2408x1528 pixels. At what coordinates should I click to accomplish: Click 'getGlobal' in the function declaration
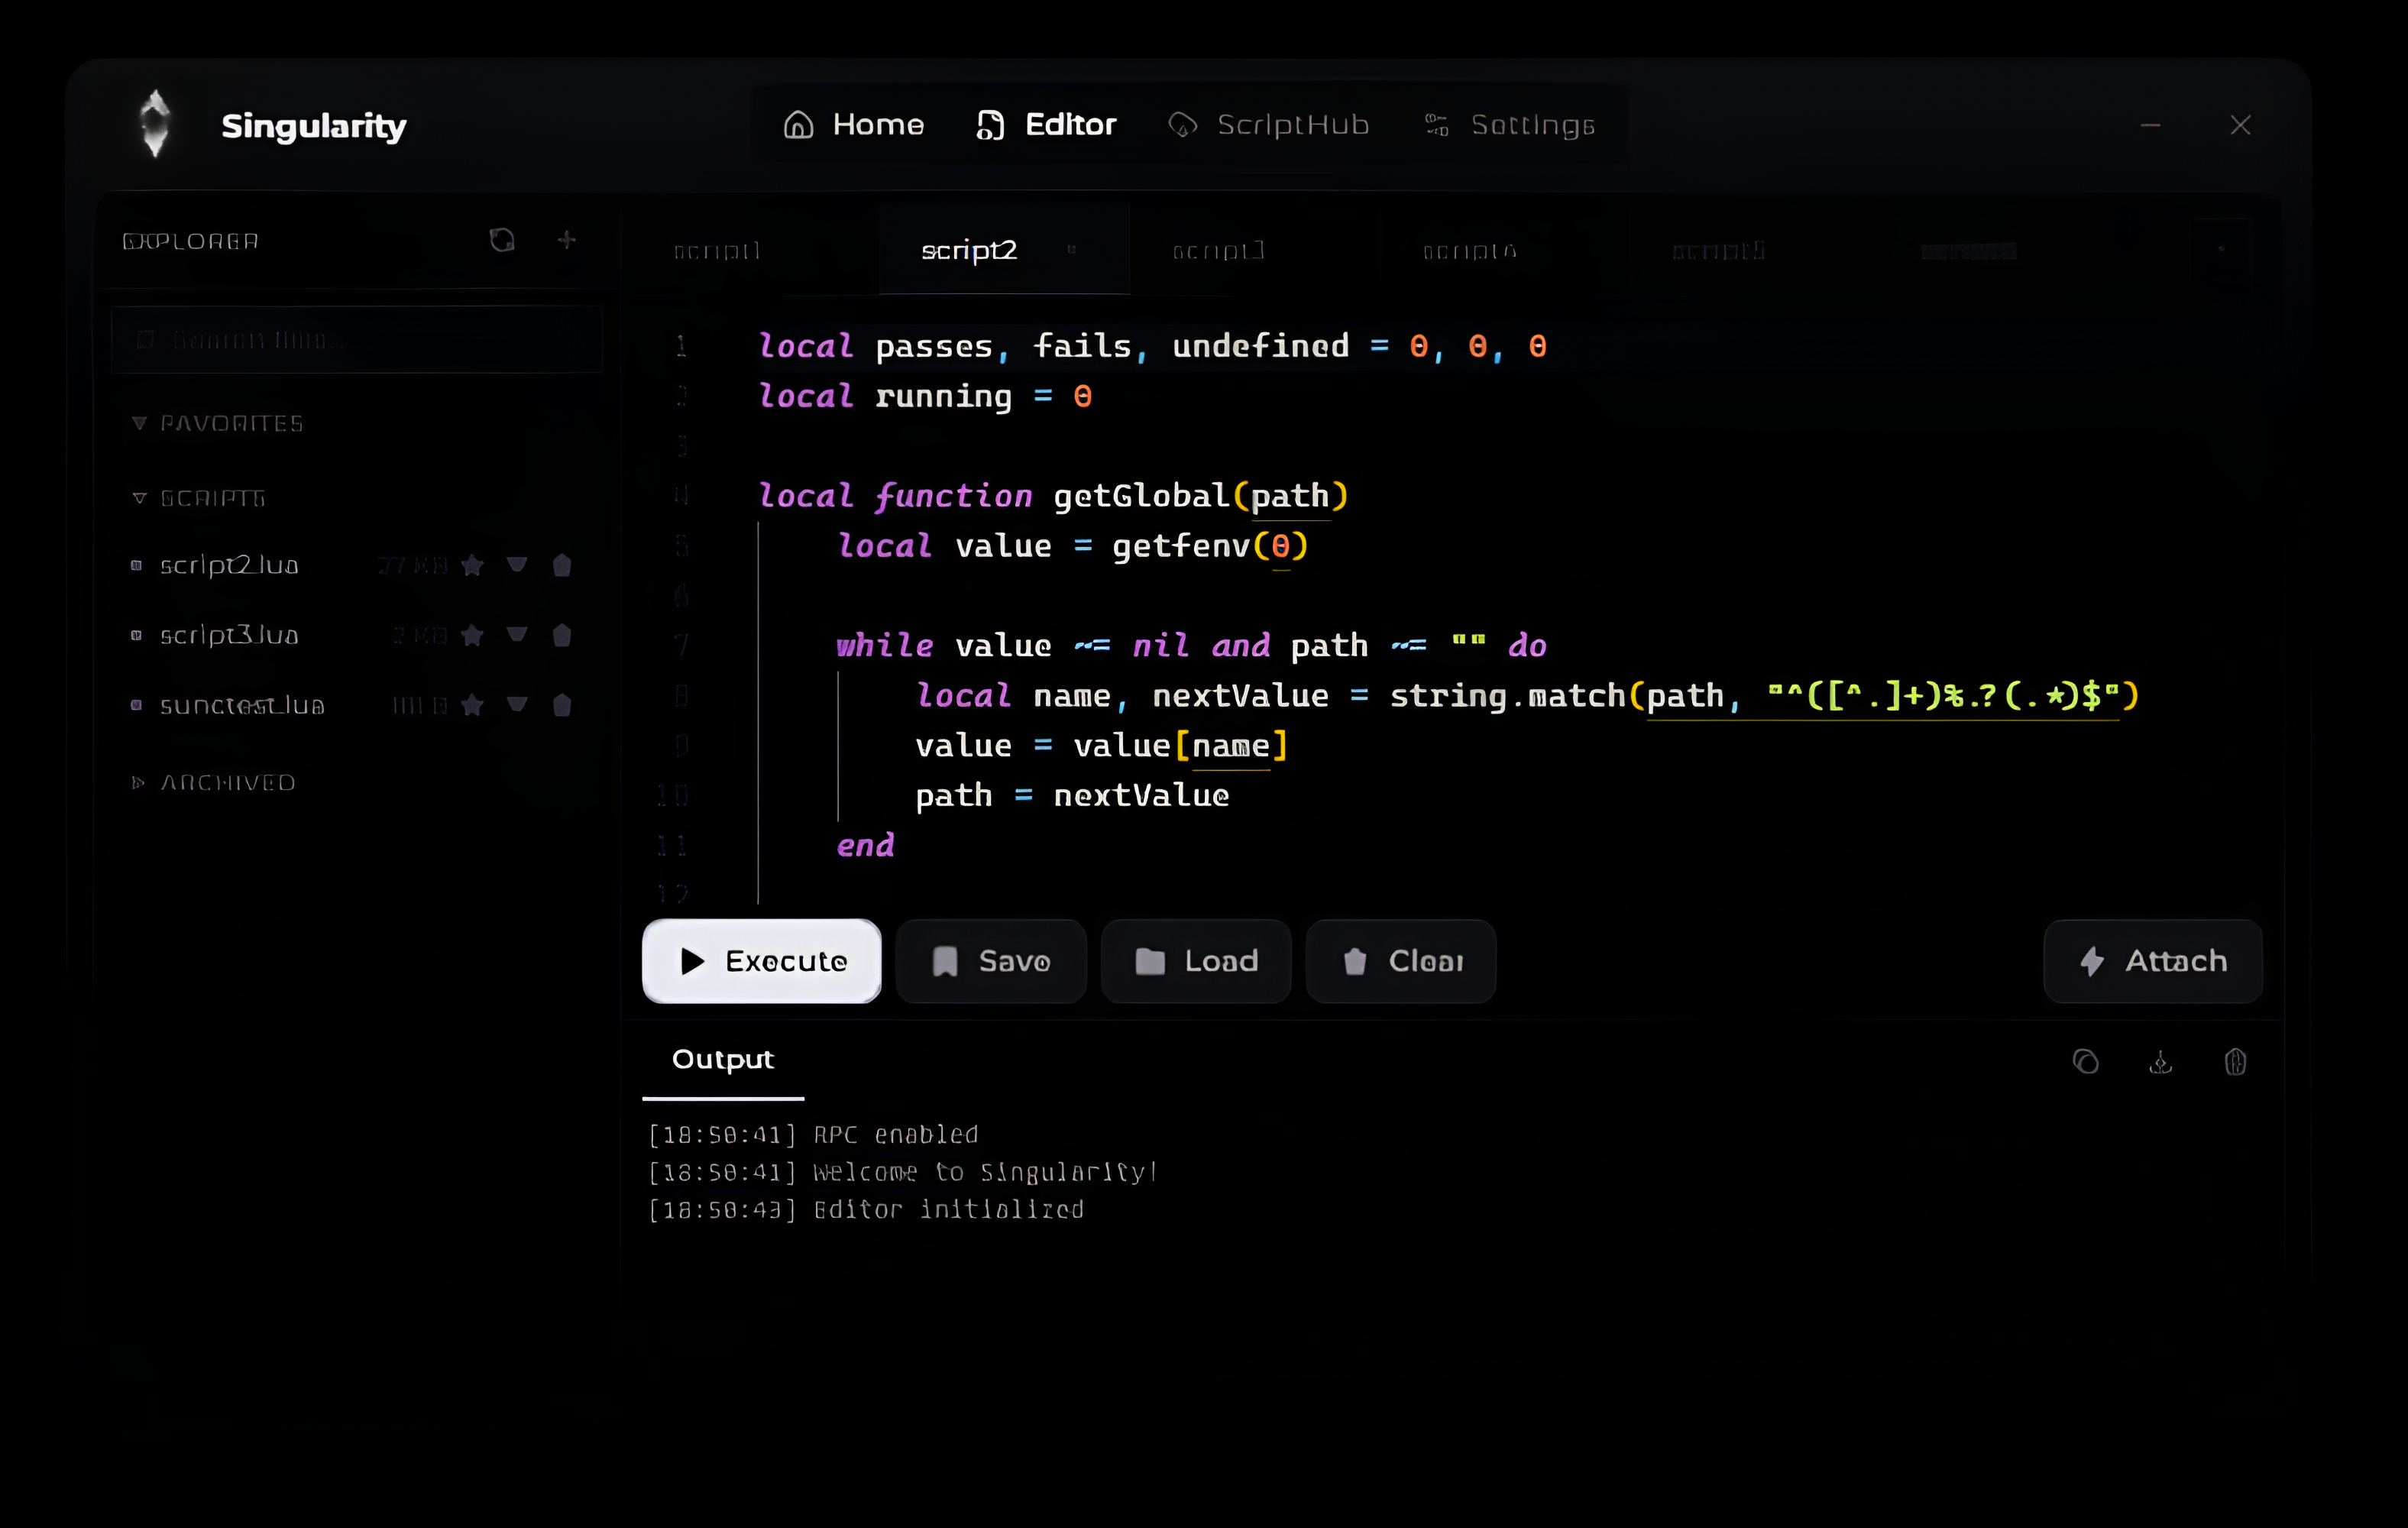pos(1141,496)
